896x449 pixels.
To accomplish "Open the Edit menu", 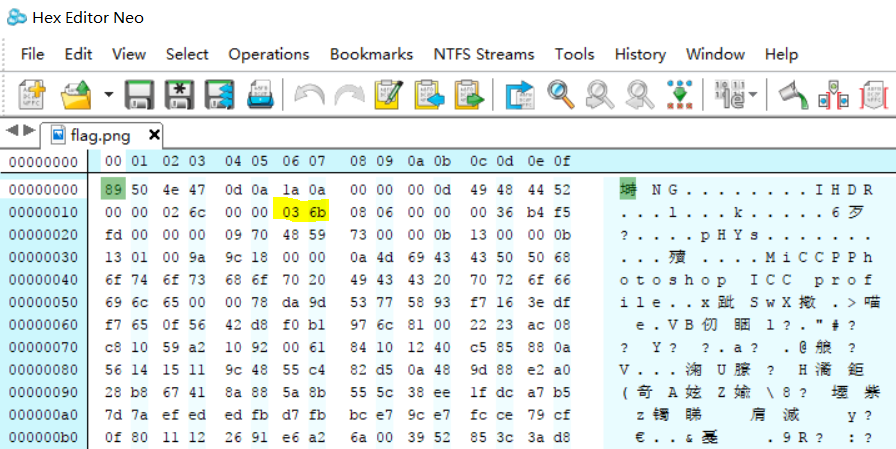I will point(78,54).
